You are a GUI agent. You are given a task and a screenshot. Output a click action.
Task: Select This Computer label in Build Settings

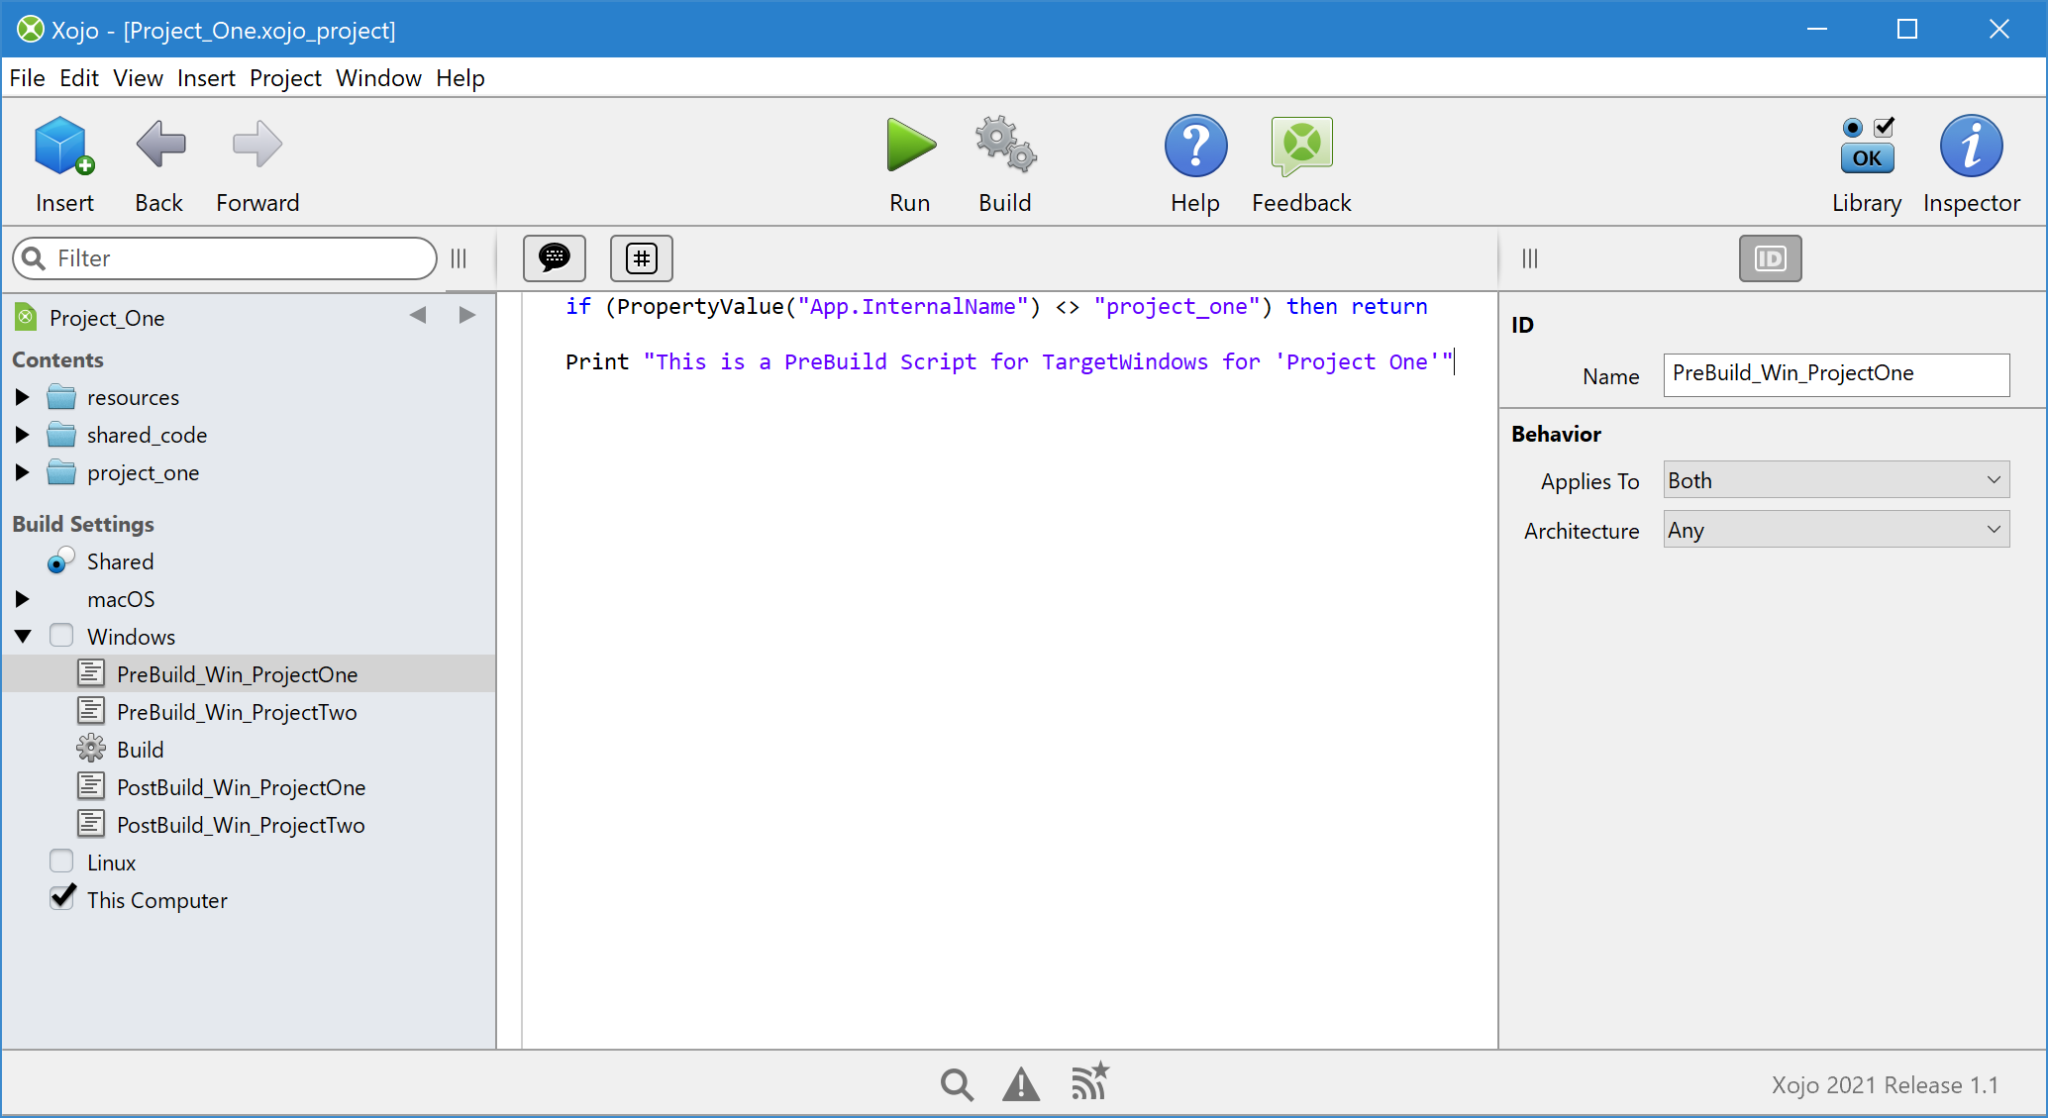(157, 900)
